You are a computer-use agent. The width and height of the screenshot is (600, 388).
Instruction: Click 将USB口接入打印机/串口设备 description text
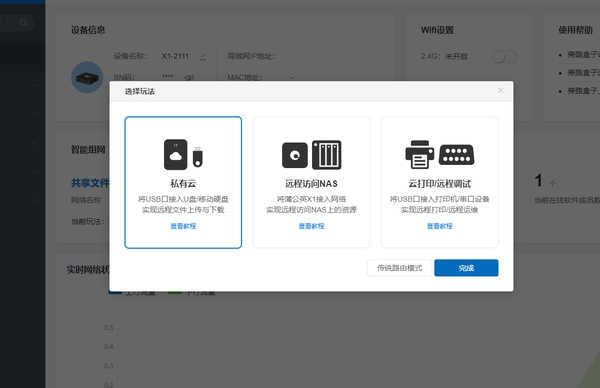pos(439,199)
